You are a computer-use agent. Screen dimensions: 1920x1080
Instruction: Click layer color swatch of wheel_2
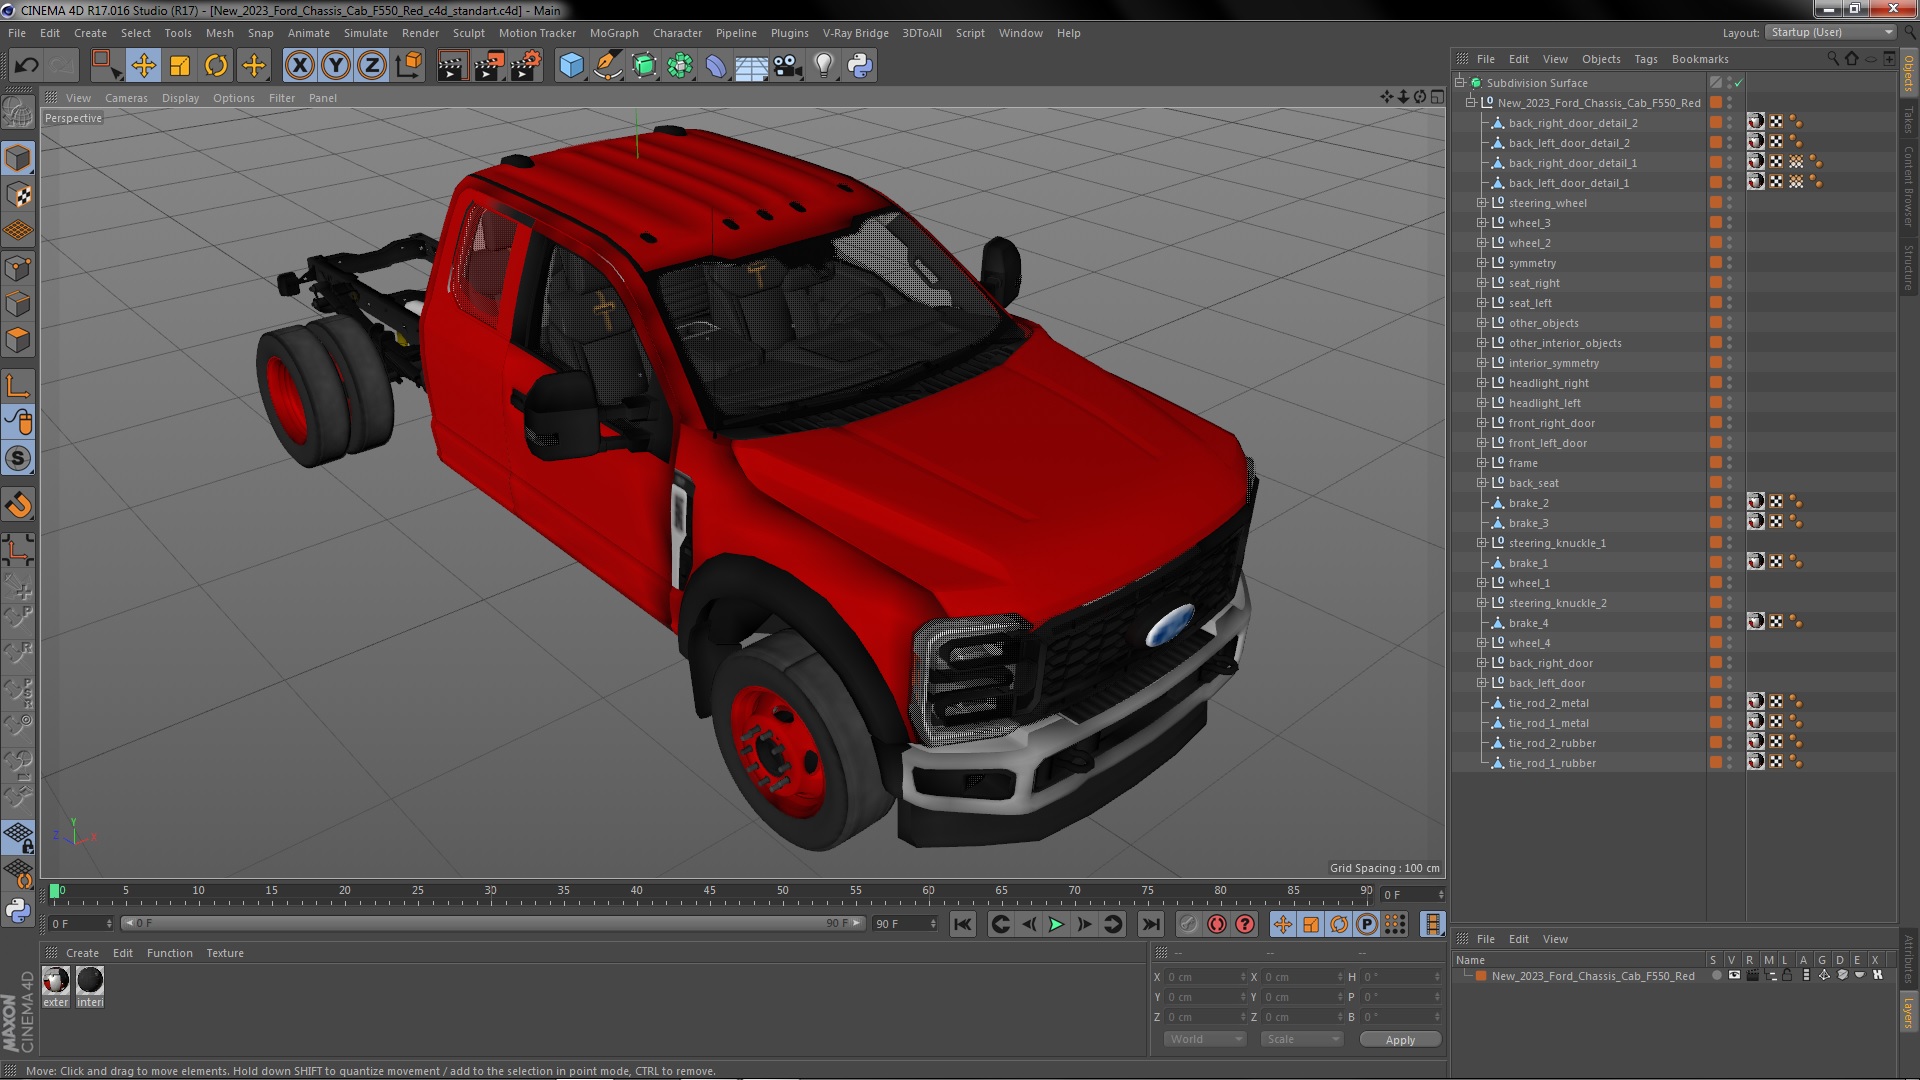1716,243
